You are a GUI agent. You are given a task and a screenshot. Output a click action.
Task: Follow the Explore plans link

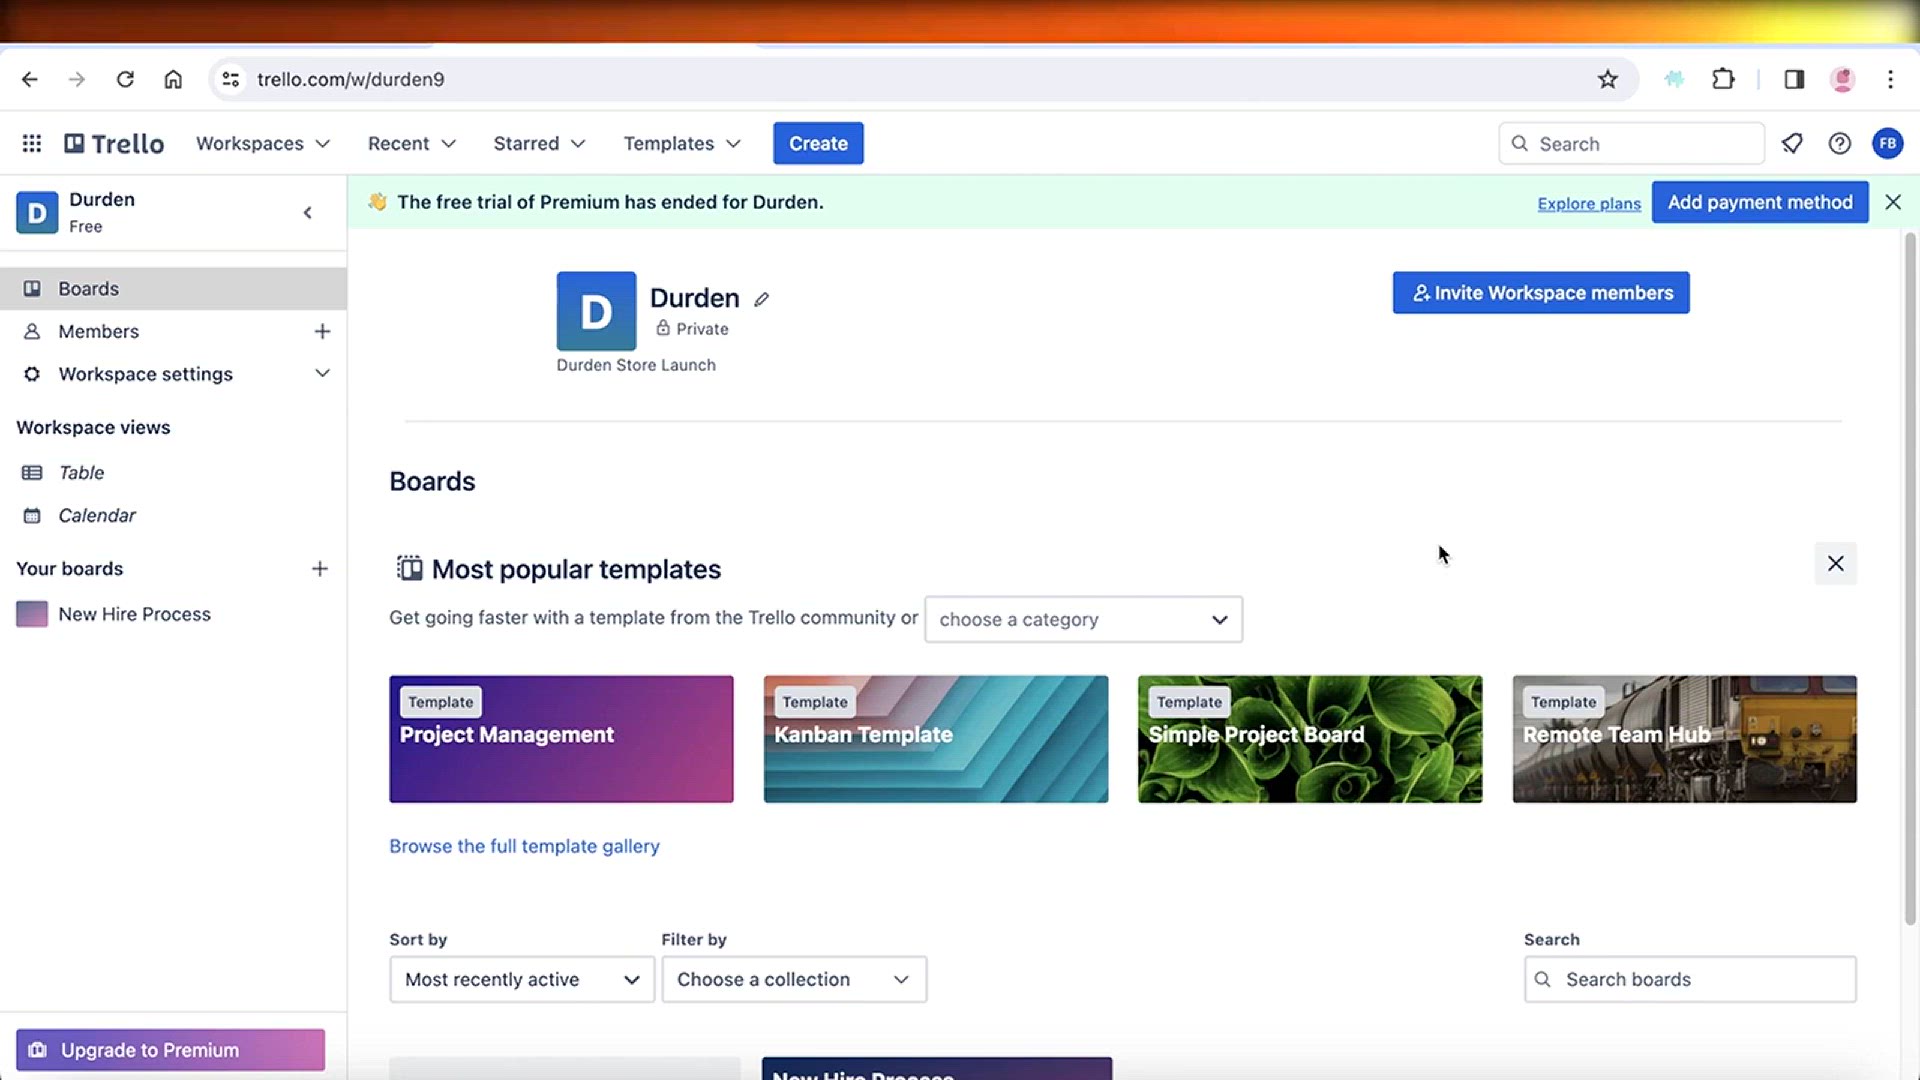tap(1589, 203)
